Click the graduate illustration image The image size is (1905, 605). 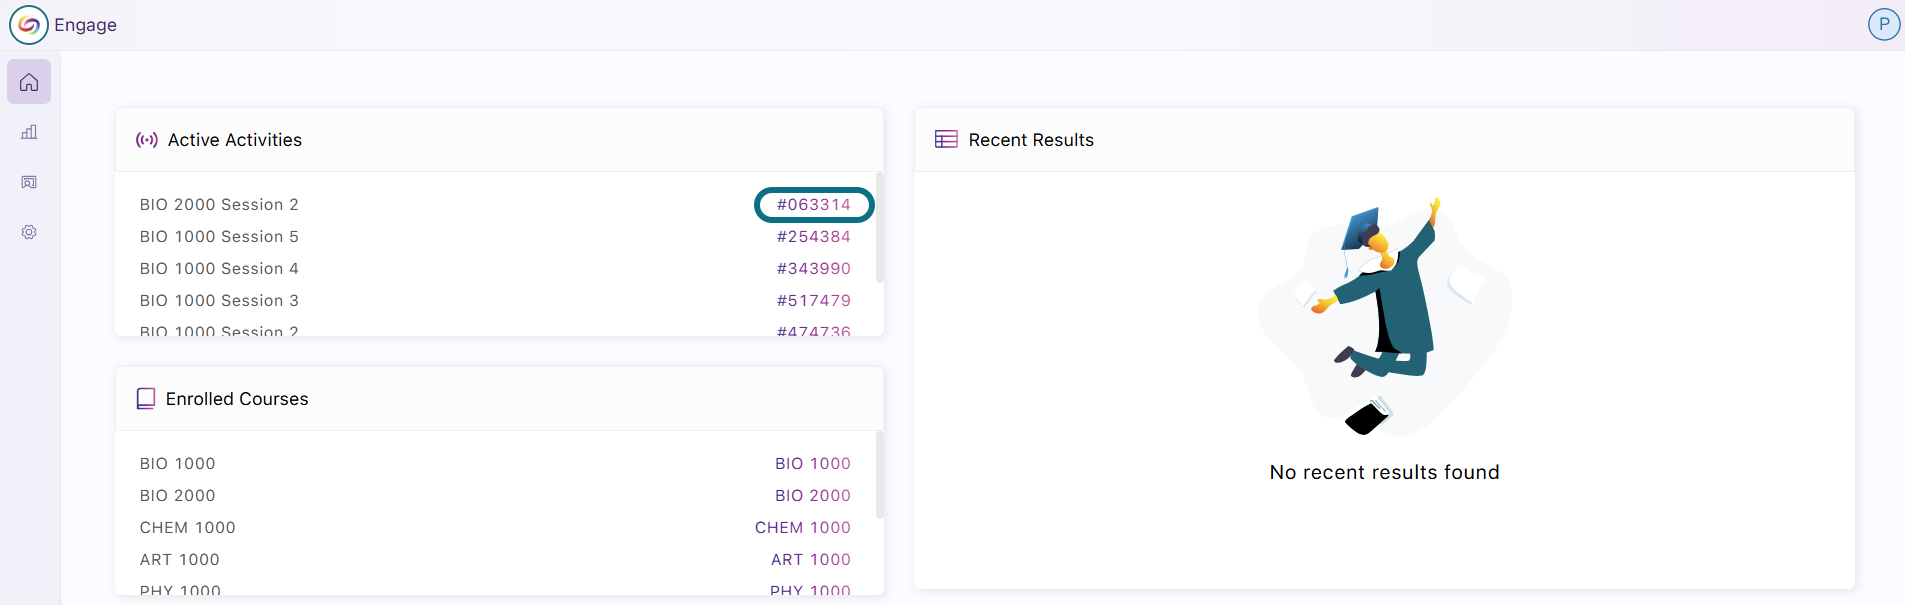pos(1384,316)
